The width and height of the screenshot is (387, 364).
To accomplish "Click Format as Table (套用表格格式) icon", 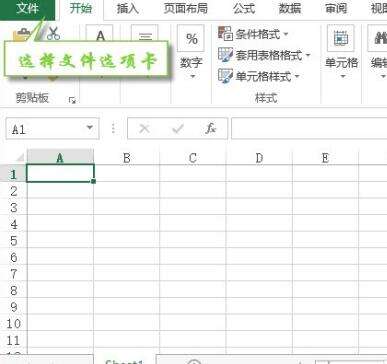I will coord(225,55).
